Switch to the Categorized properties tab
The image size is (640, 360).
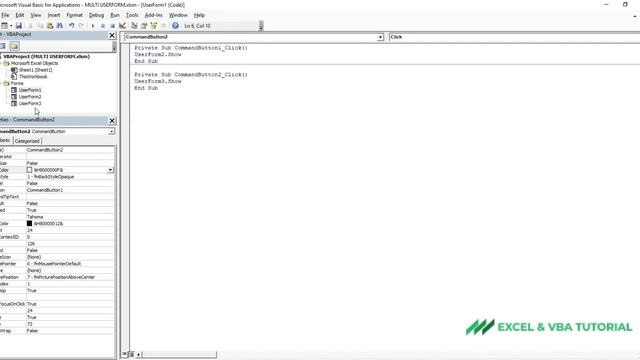click(27, 141)
